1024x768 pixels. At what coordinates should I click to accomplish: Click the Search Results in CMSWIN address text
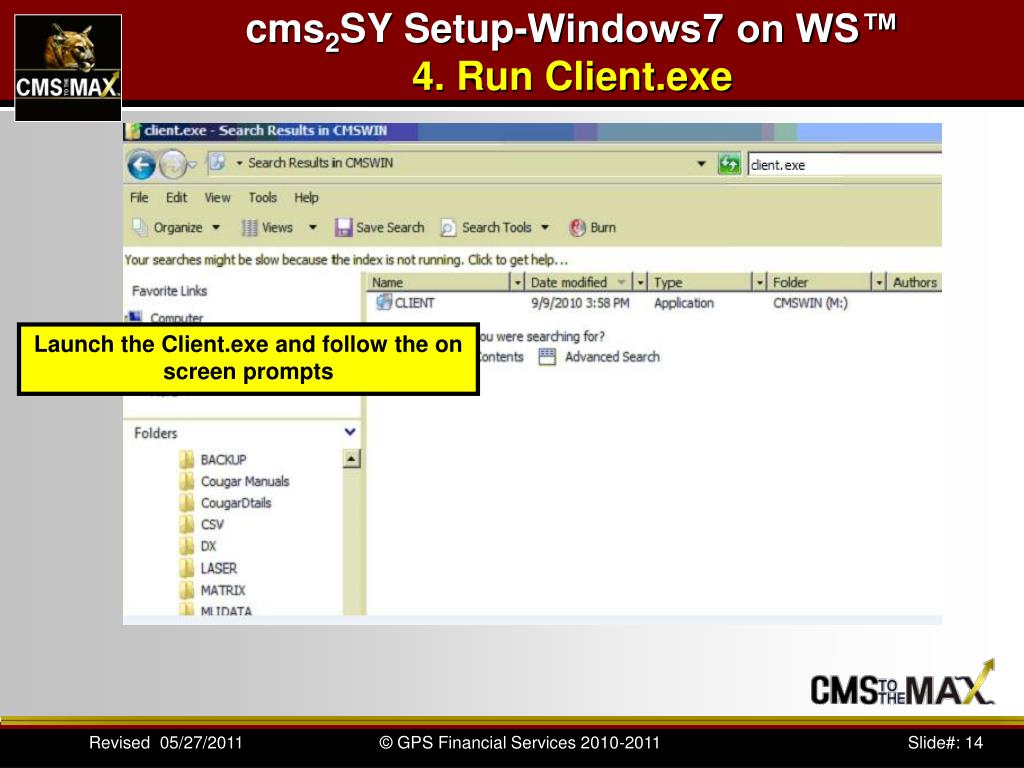point(320,163)
